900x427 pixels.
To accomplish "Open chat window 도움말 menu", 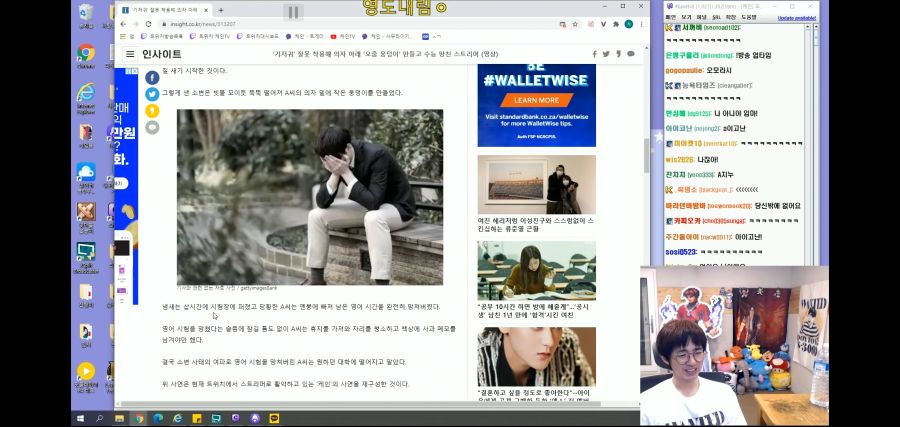I will (749, 18).
